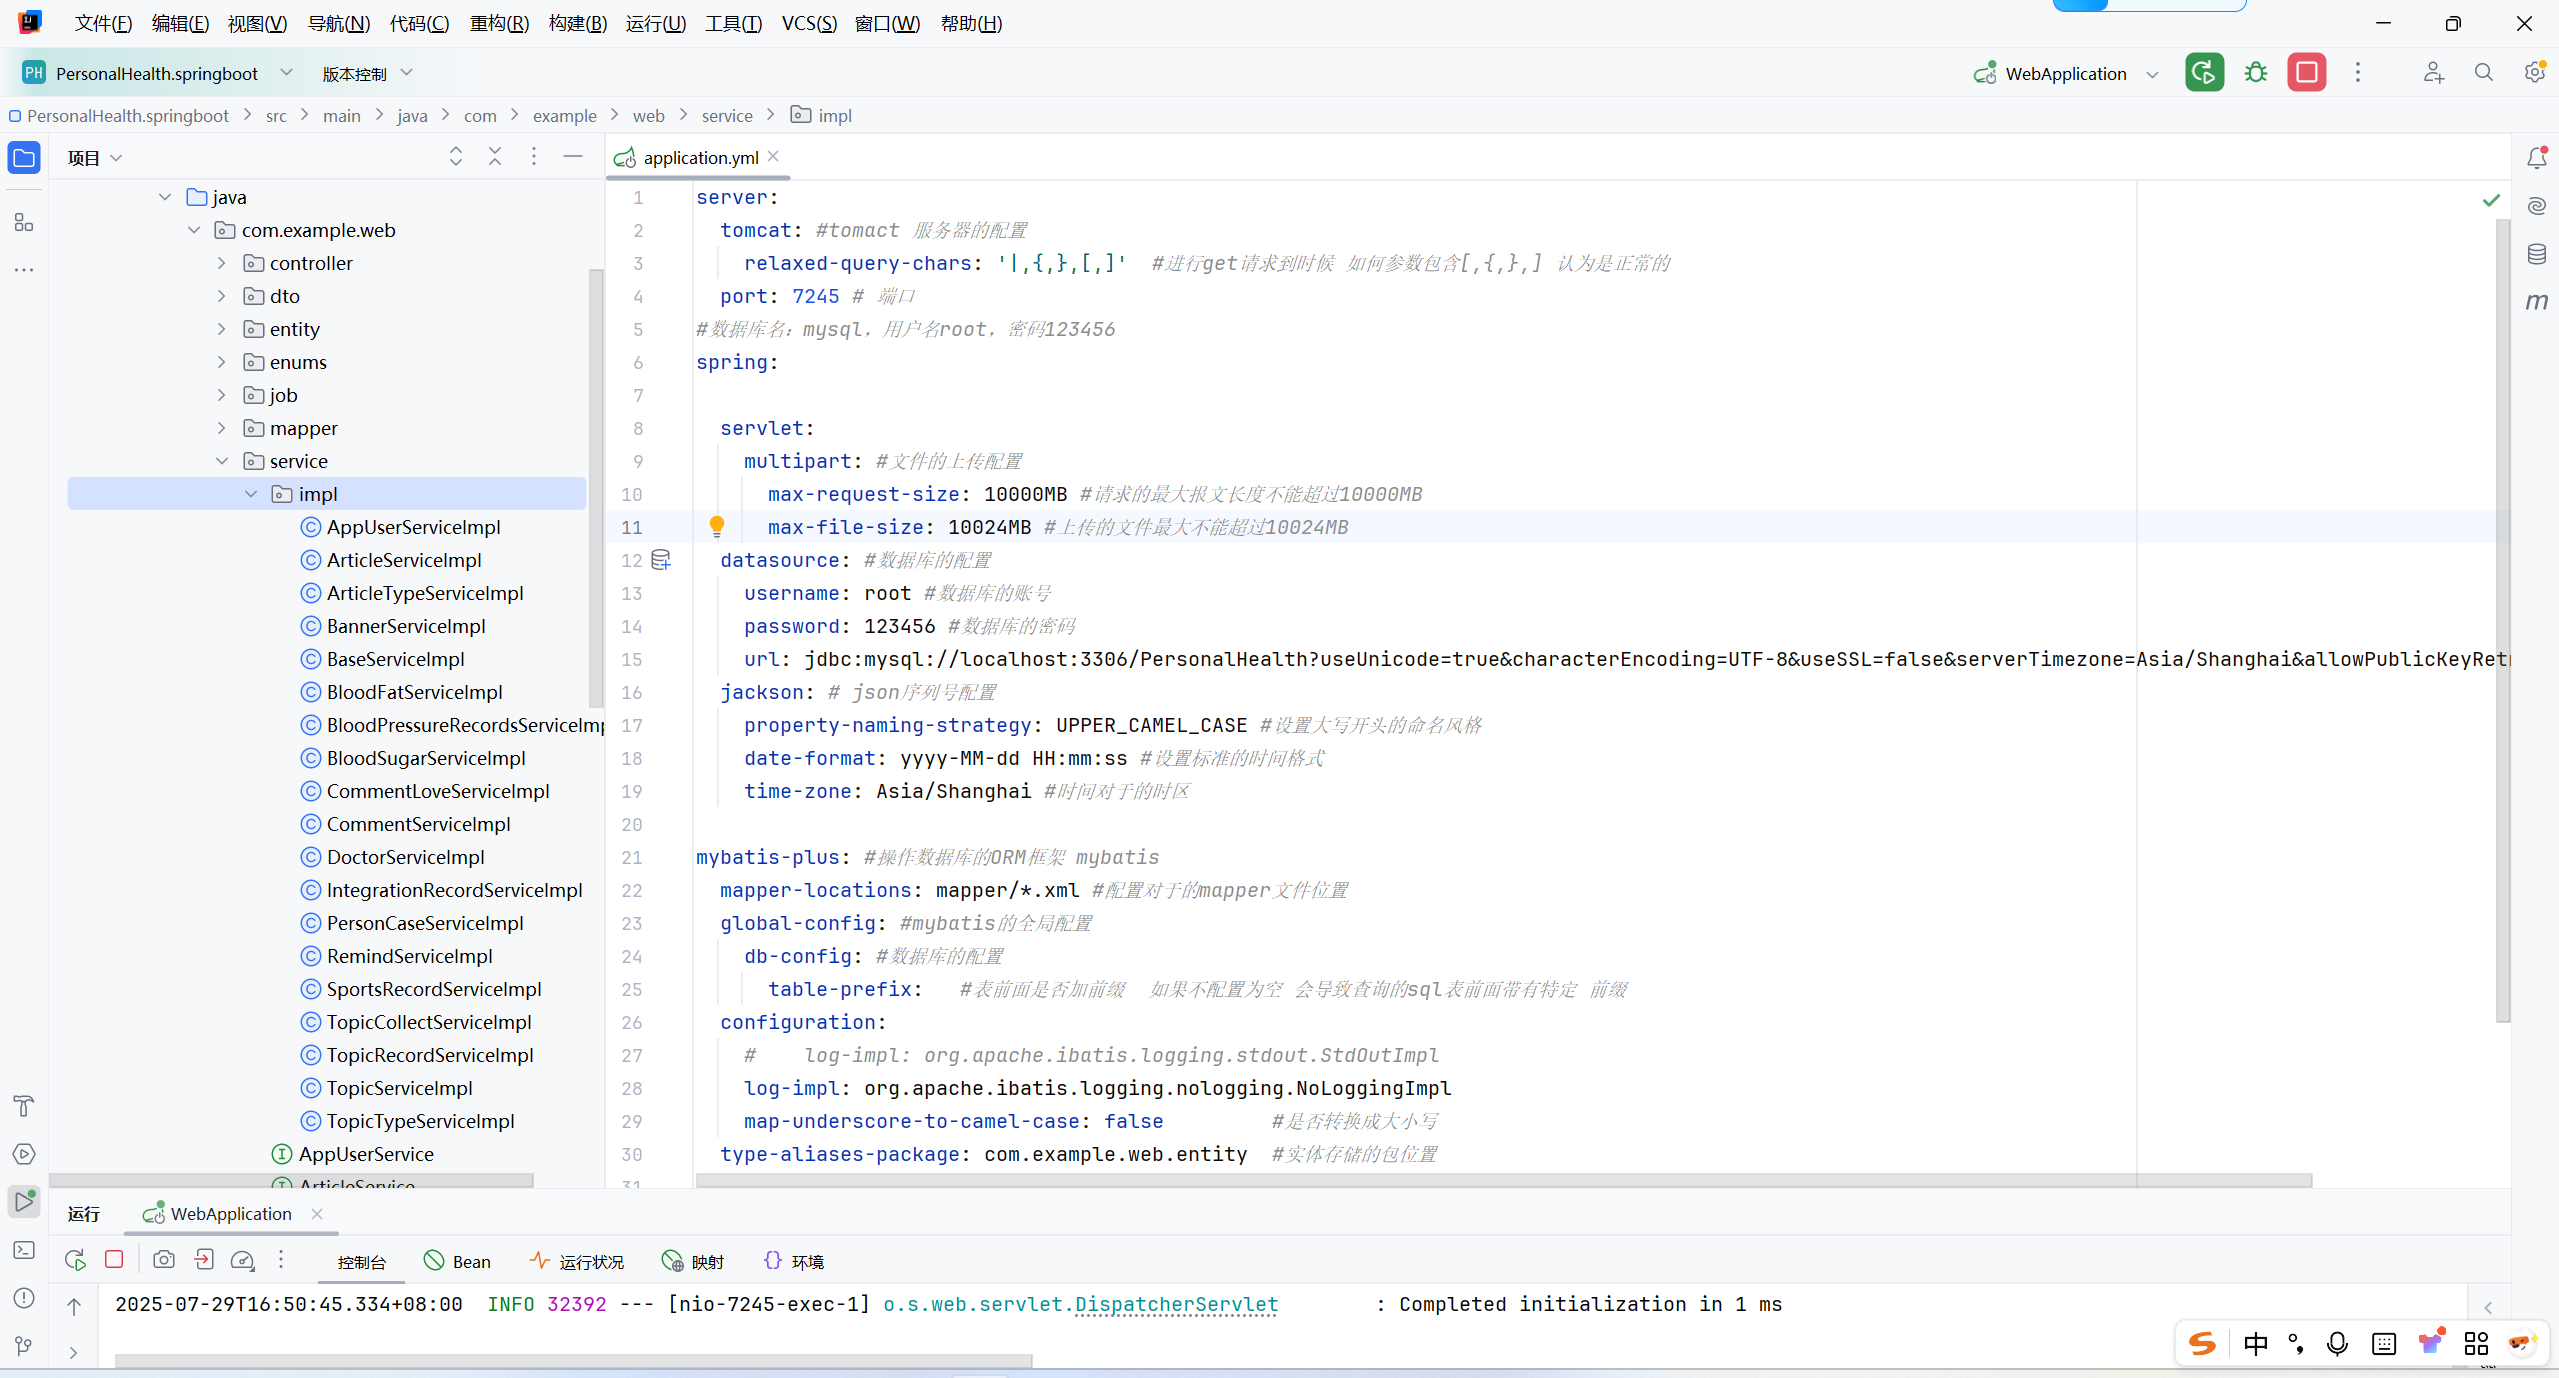Open more options in the Run toolbar
Screen dimensions: 2559x1378
[x=281, y=1260]
